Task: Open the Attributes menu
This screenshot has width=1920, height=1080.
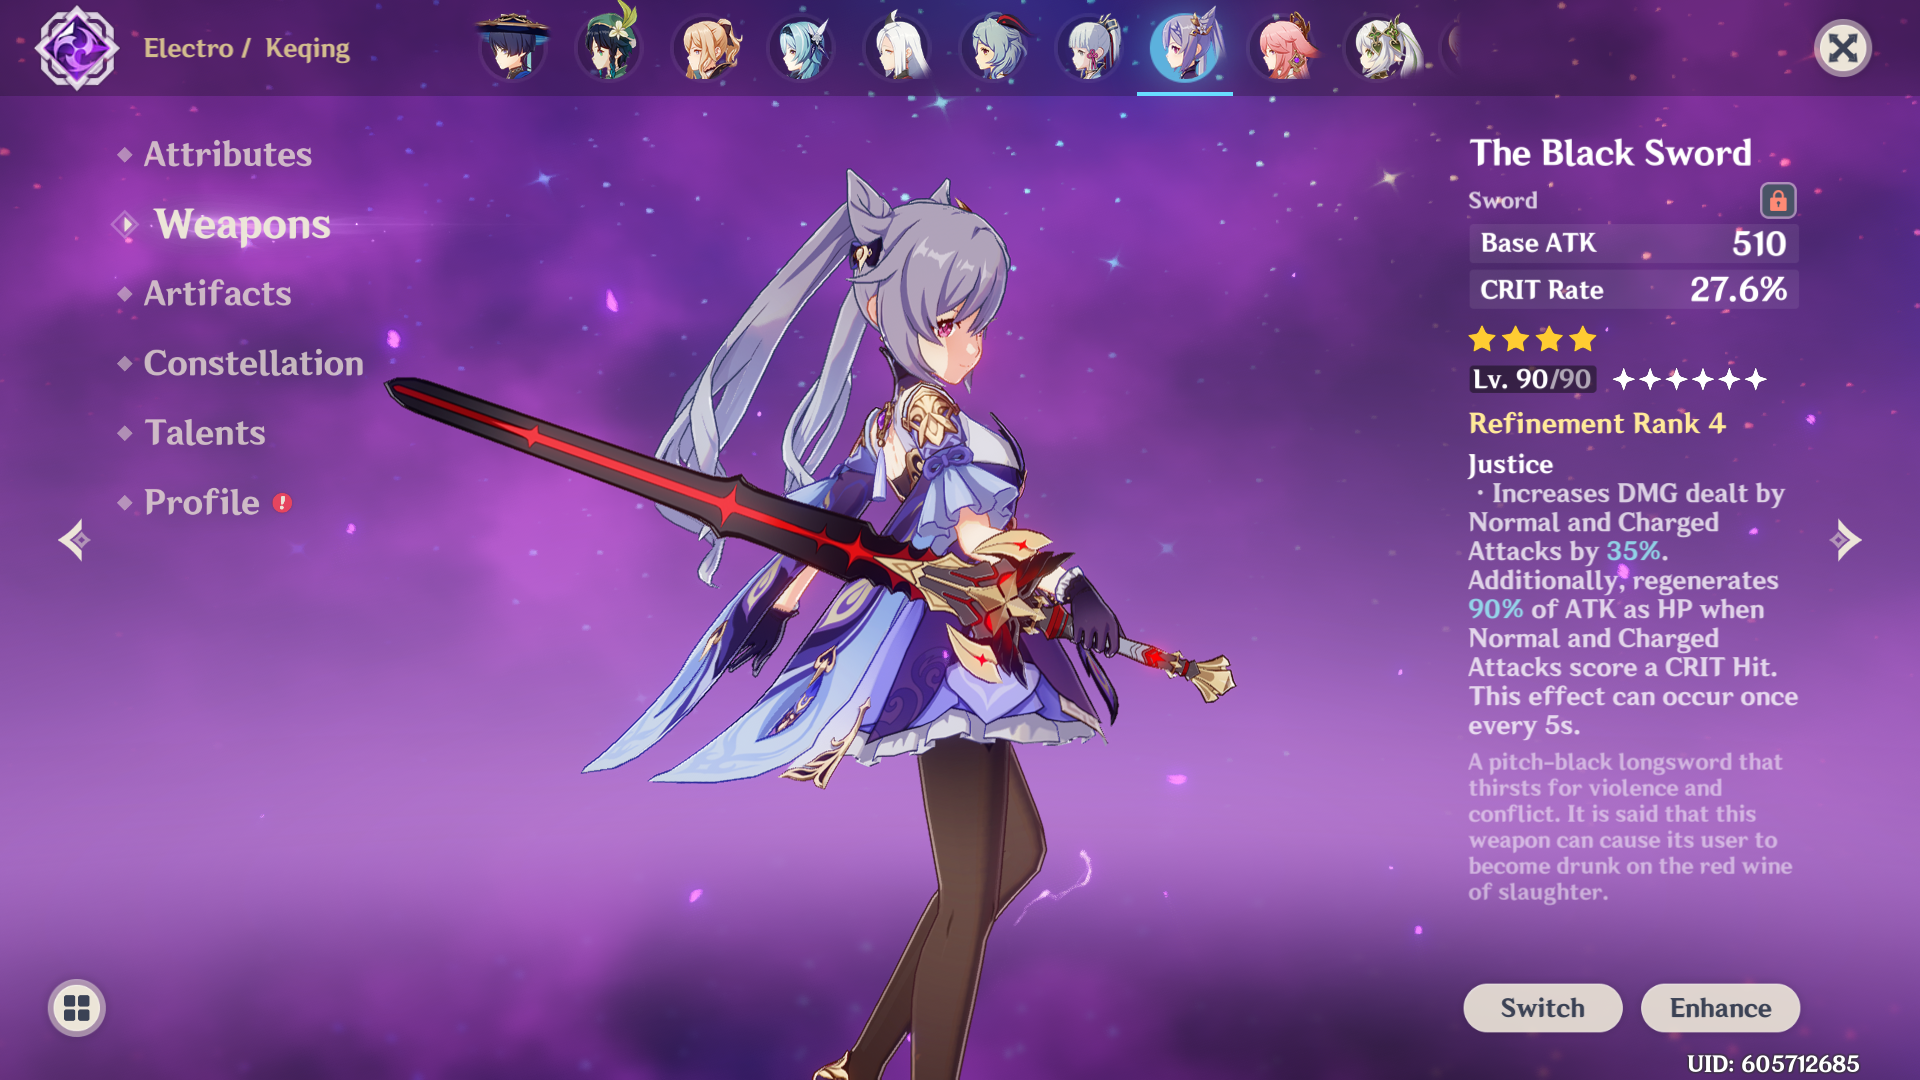Action: click(227, 154)
